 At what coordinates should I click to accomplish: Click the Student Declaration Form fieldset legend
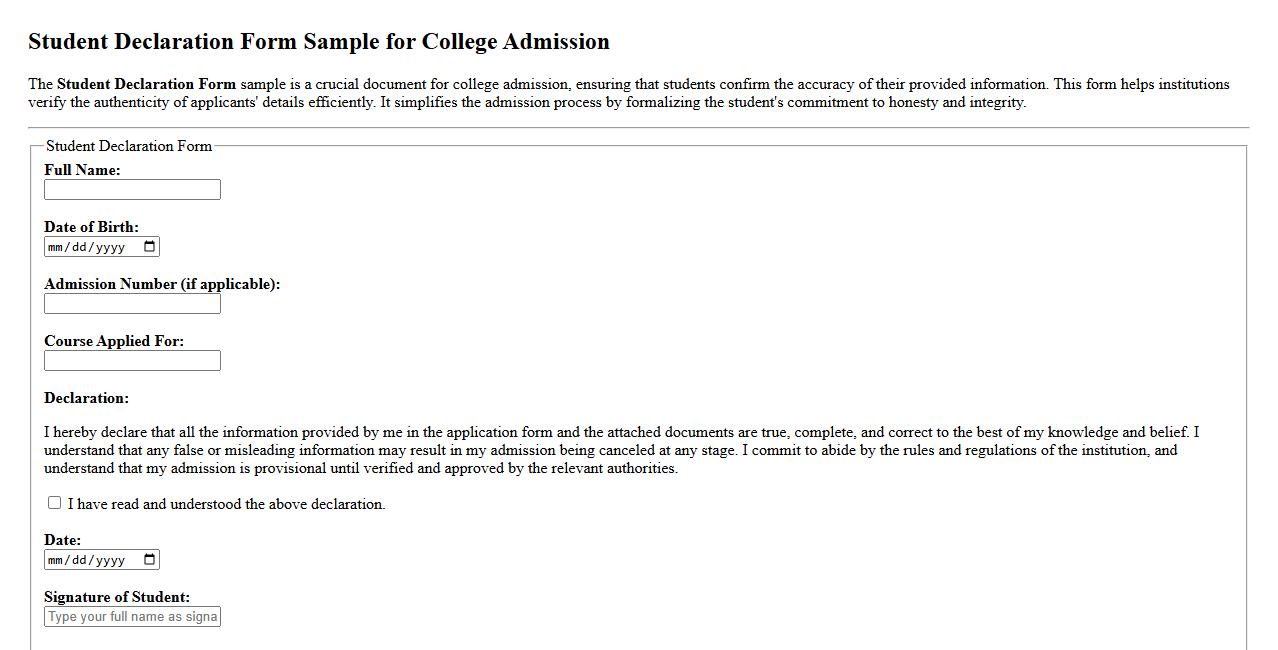tap(128, 146)
